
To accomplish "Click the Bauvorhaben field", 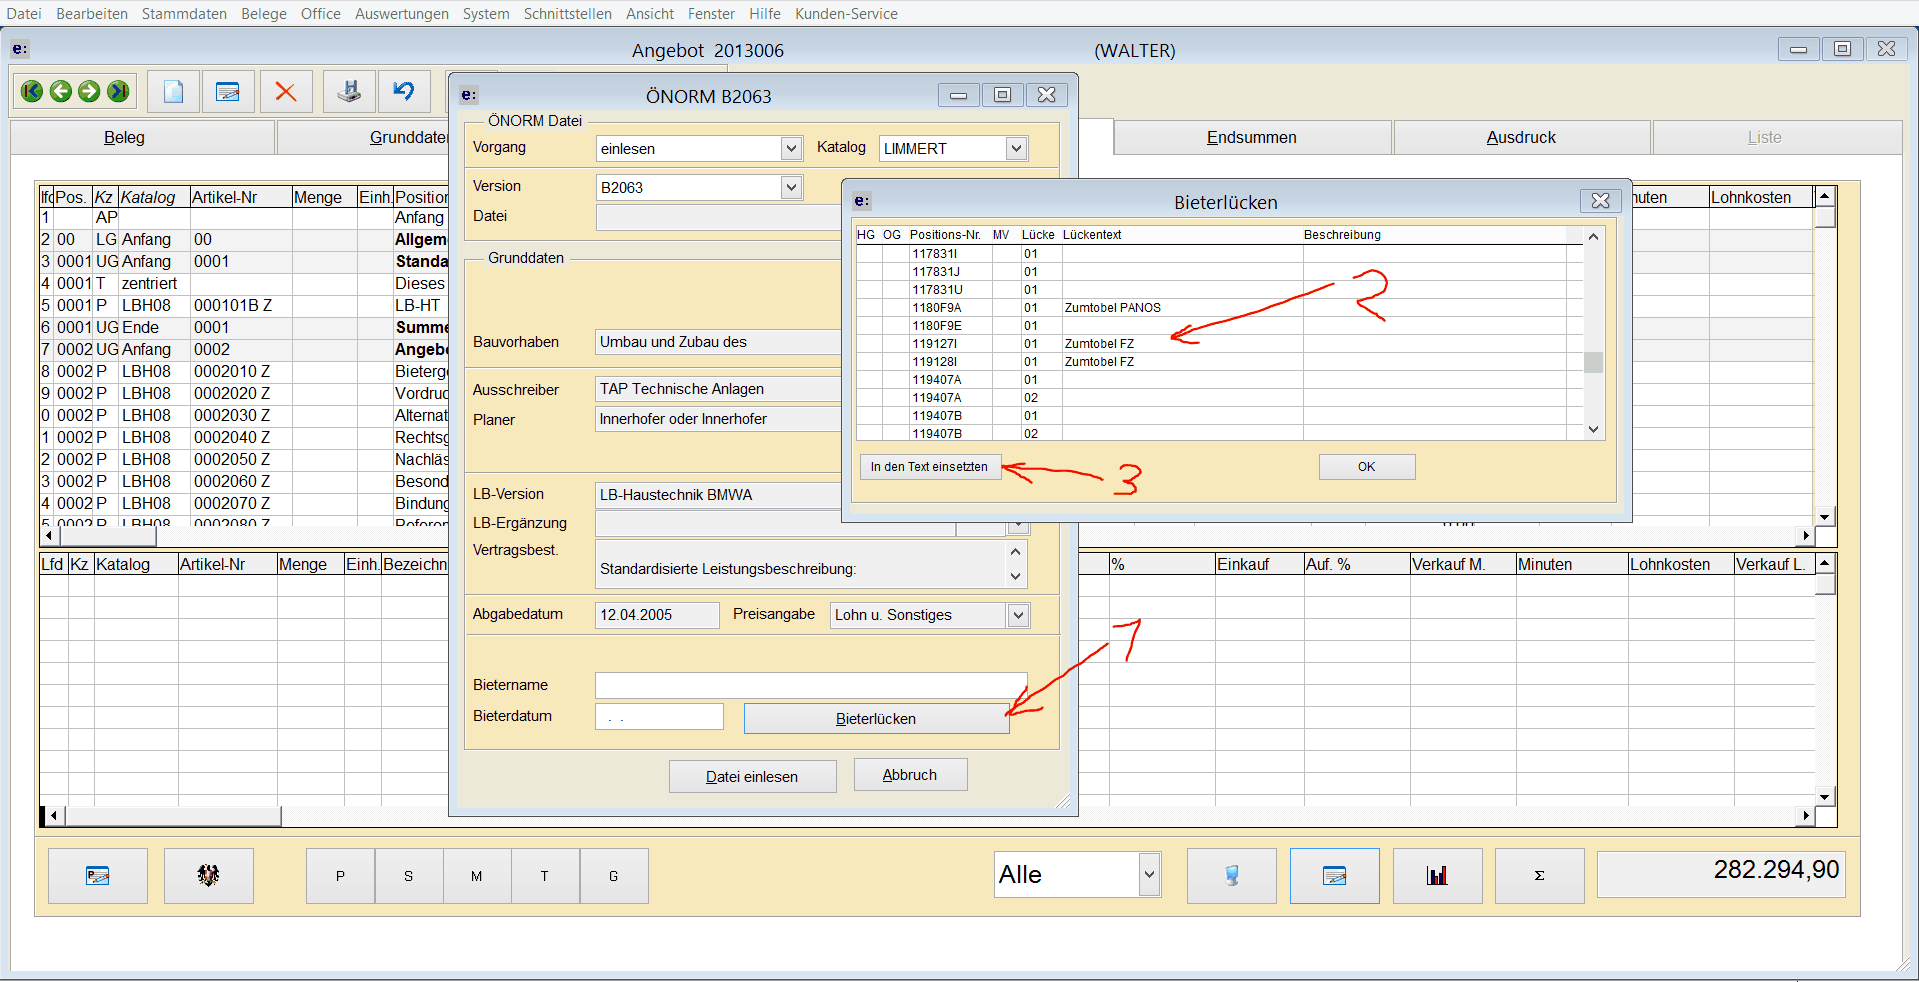I will (x=718, y=342).
